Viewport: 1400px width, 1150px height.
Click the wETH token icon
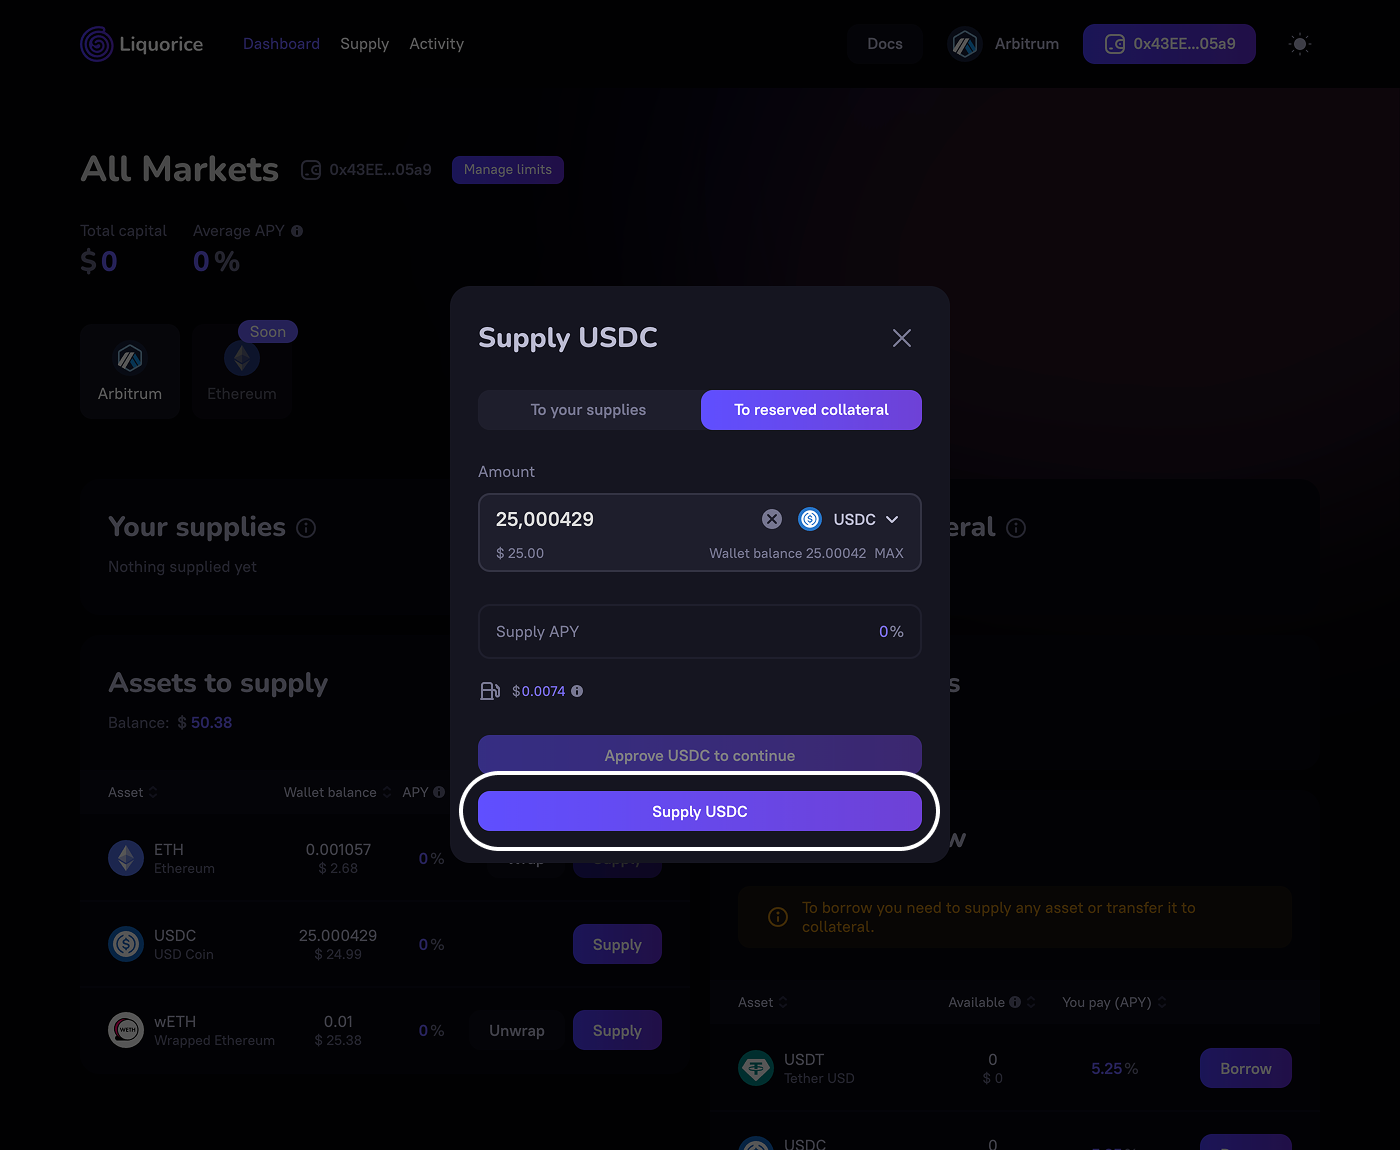(x=126, y=1030)
